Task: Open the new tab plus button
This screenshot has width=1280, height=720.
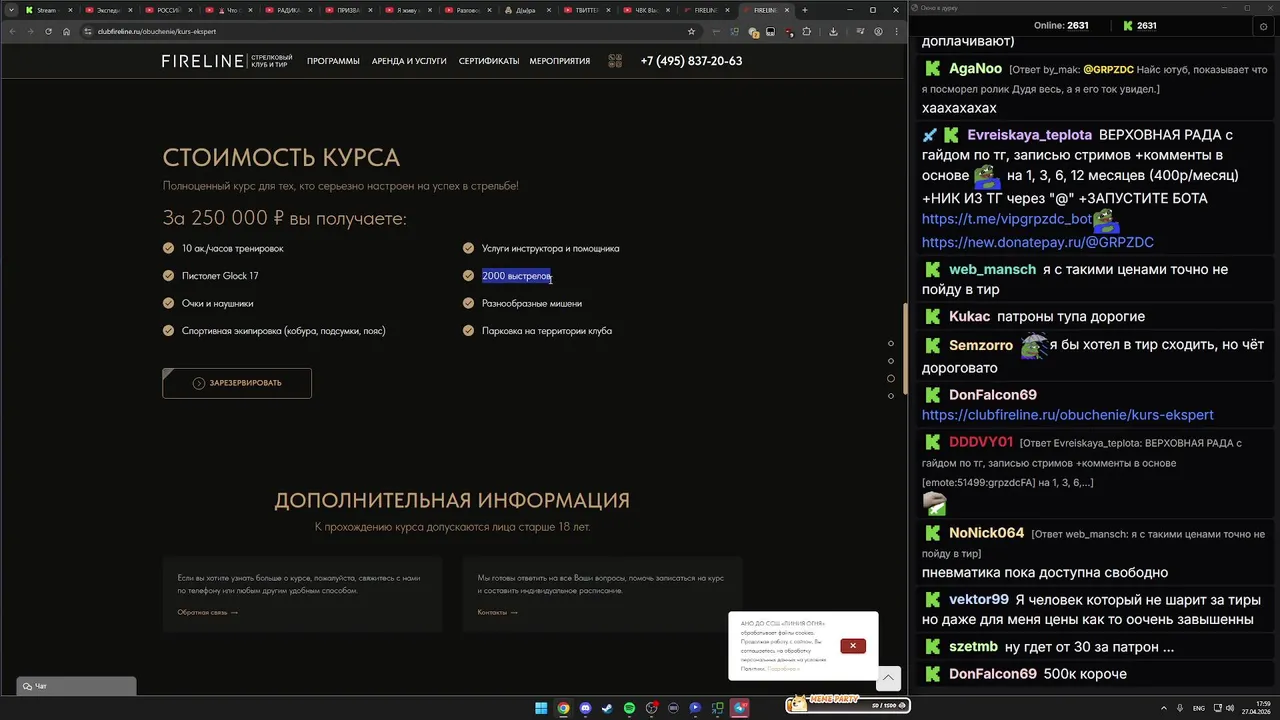Action: pyautogui.click(x=804, y=10)
